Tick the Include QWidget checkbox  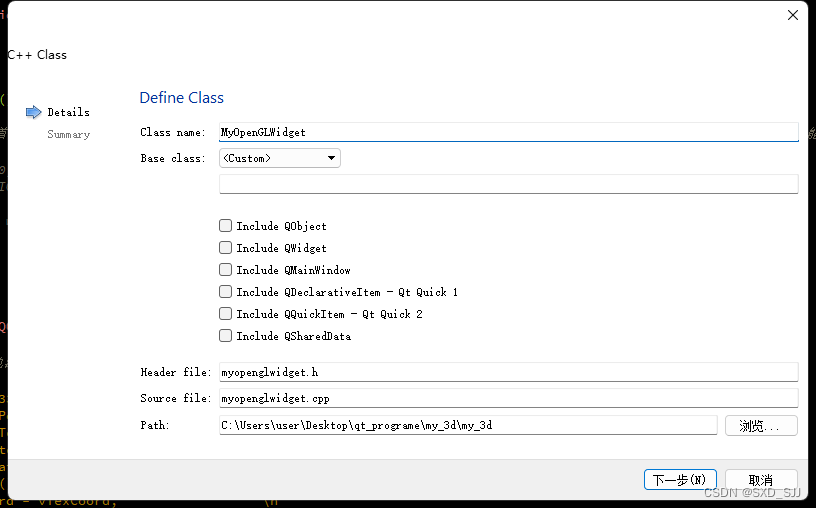click(x=226, y=248)
